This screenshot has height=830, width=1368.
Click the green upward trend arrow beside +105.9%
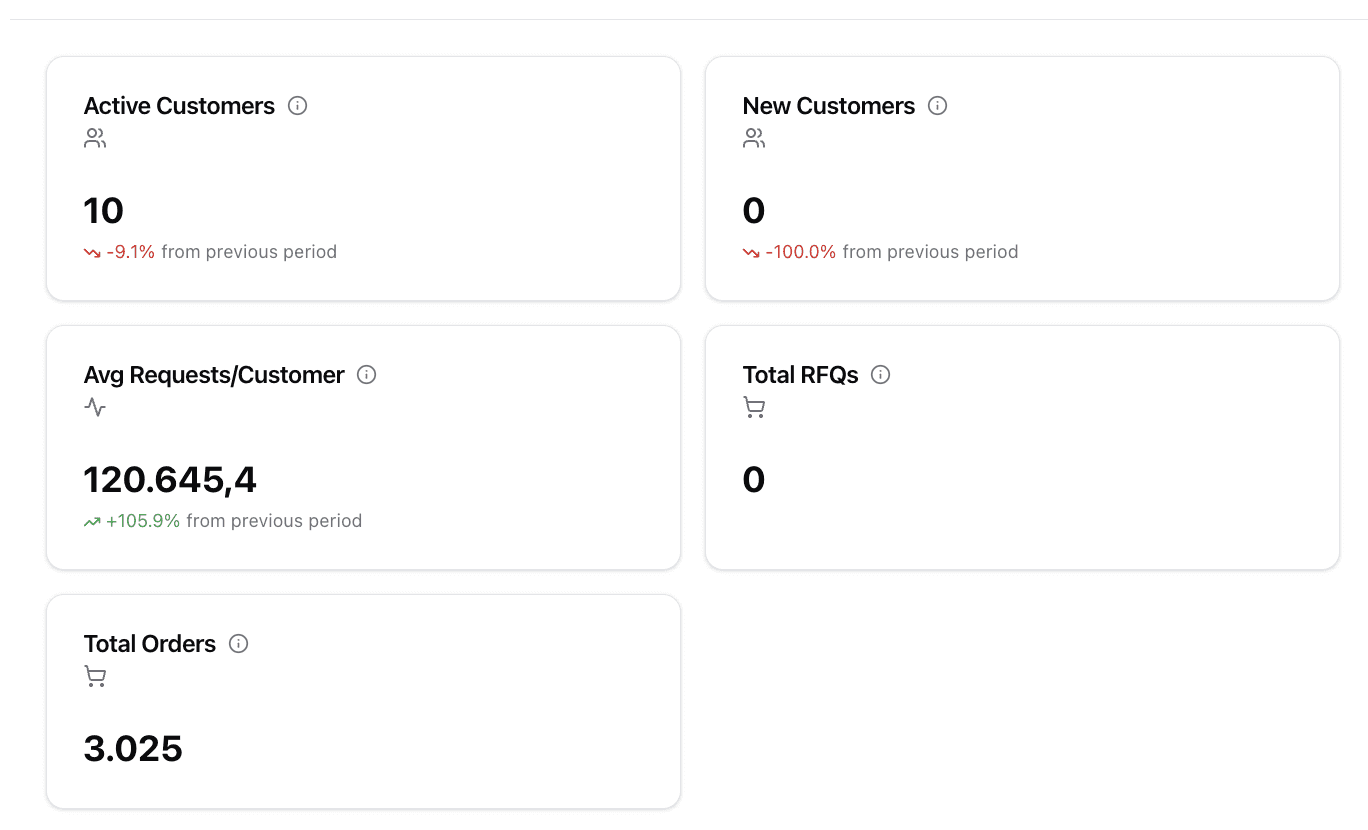tap(92, 522)
